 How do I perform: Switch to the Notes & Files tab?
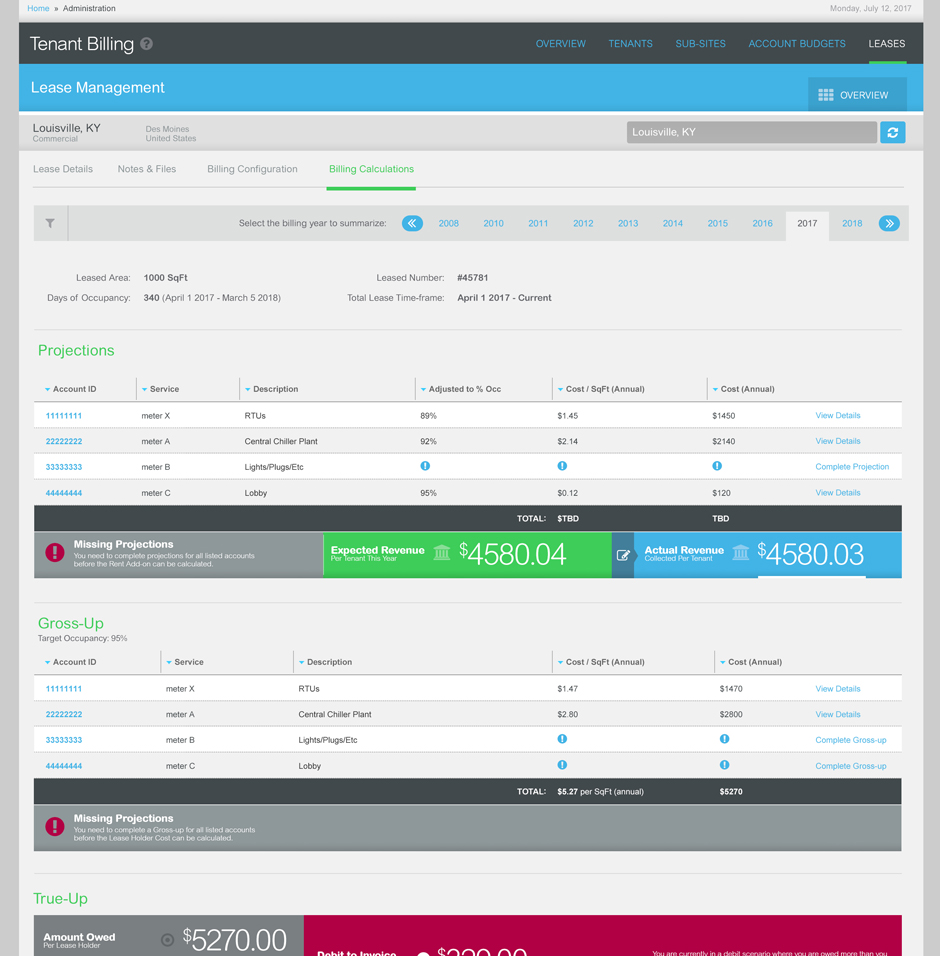pyautogui.click(x=147, y=169)
